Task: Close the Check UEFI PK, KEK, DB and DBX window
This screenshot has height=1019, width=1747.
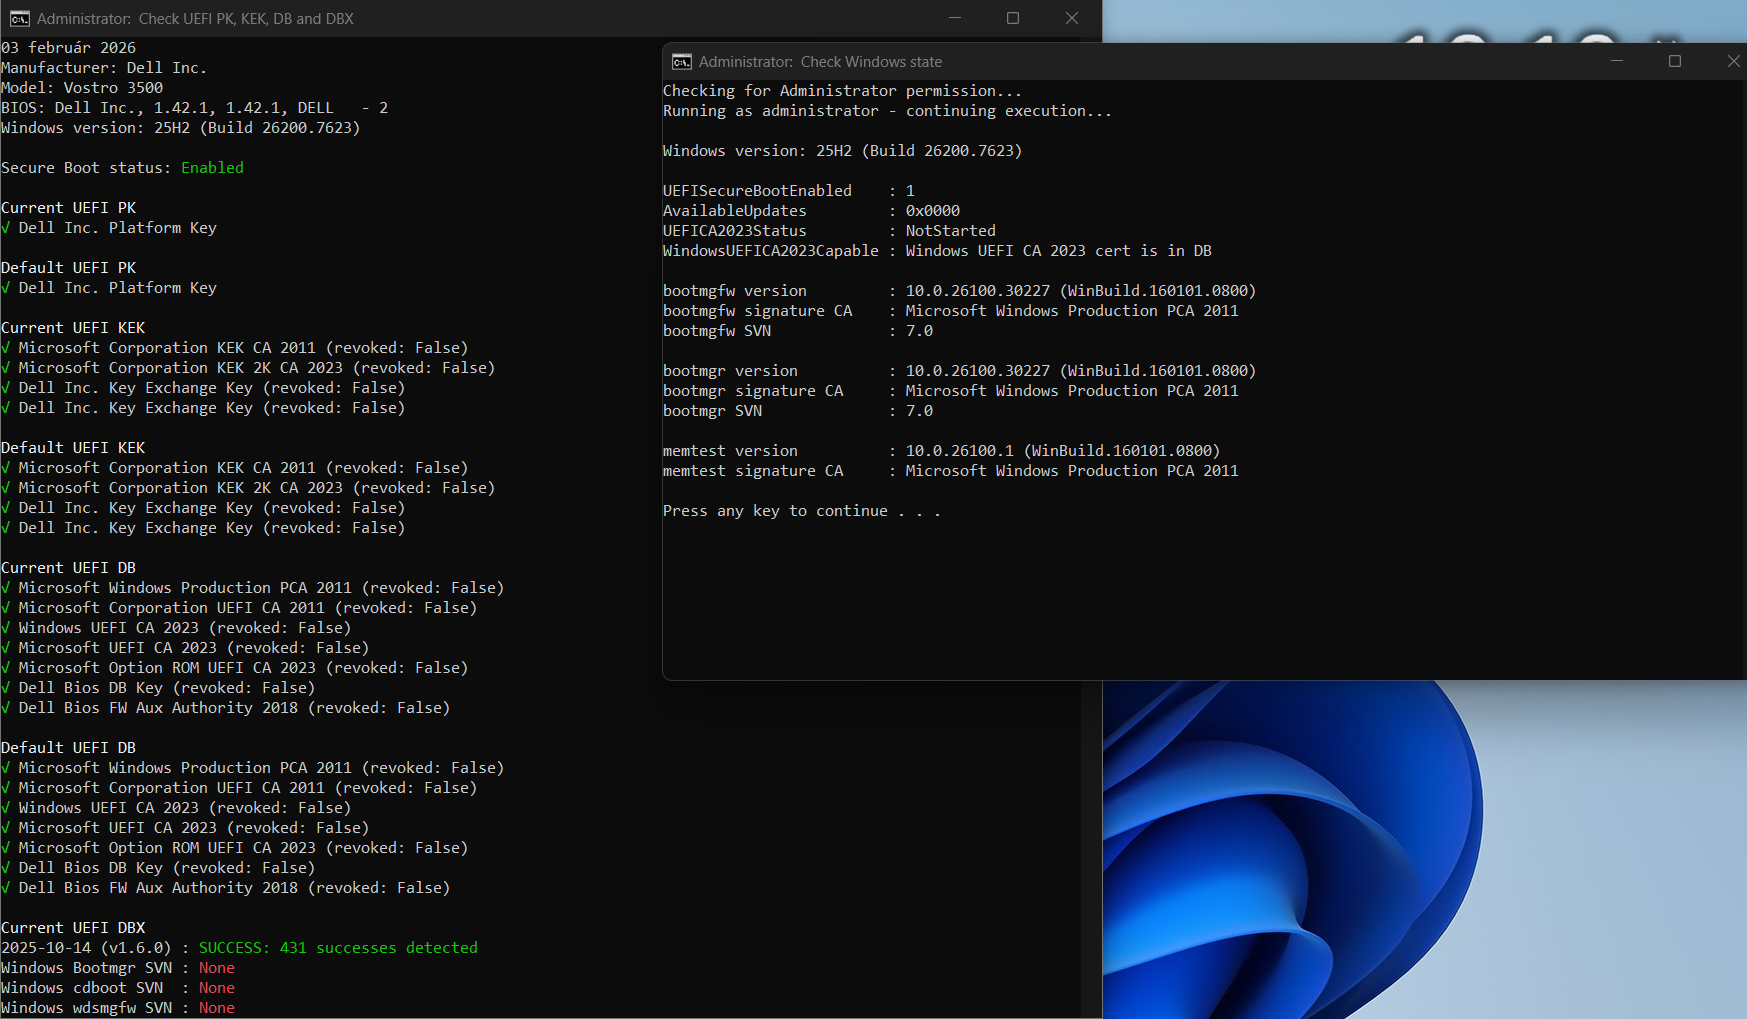Action: (1072, 18)
